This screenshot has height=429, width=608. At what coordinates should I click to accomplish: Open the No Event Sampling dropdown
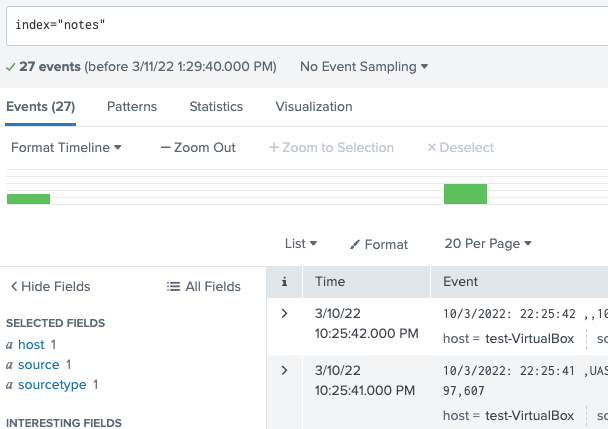click(x=364, y=67)
